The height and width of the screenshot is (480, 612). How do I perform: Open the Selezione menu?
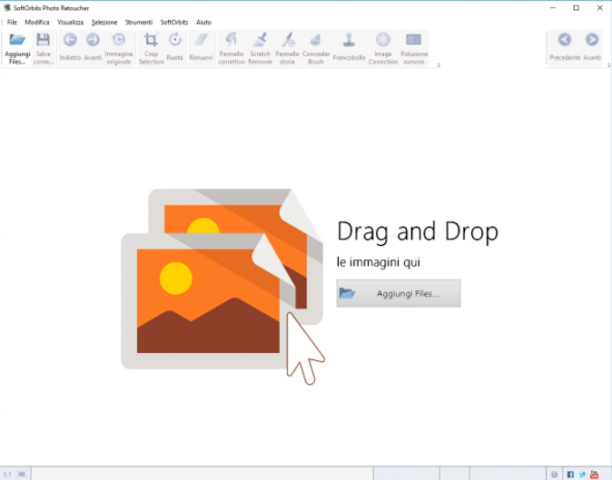105,22
